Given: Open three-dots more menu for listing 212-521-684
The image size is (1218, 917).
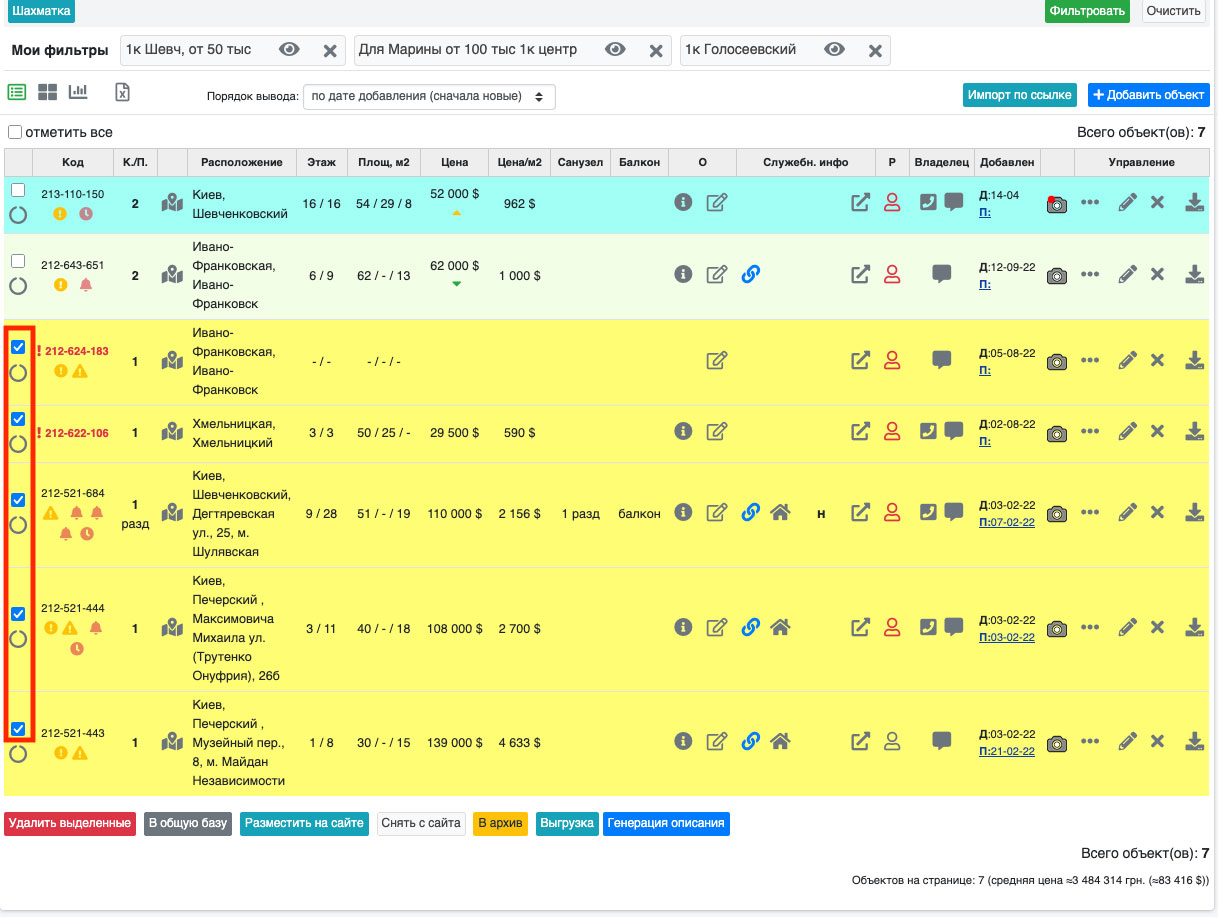Looking at the screenshot, I should [x=1090, y=512].
